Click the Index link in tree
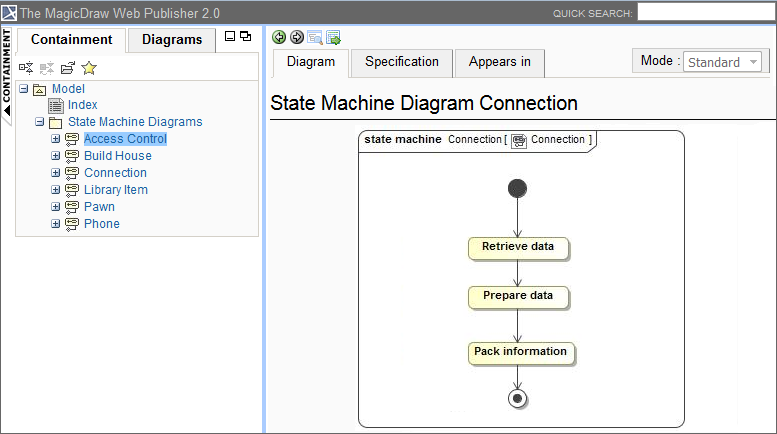777x434 pixels. click(82, 105)
